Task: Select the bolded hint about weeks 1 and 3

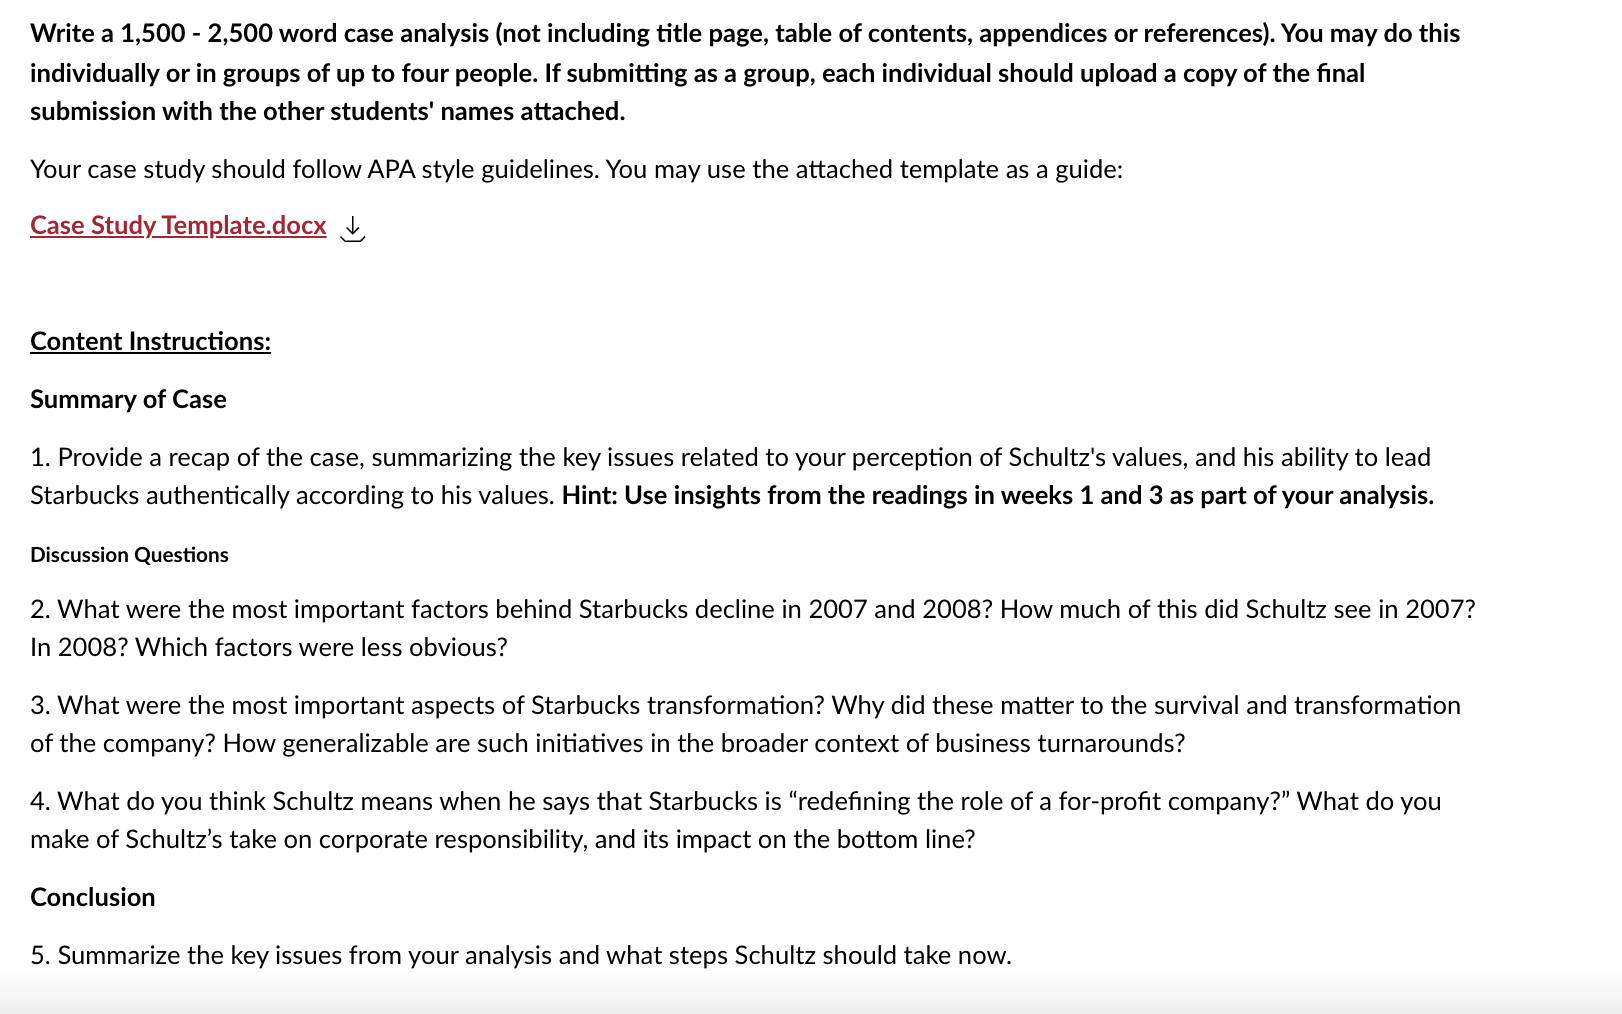Action: point(1000,495)
